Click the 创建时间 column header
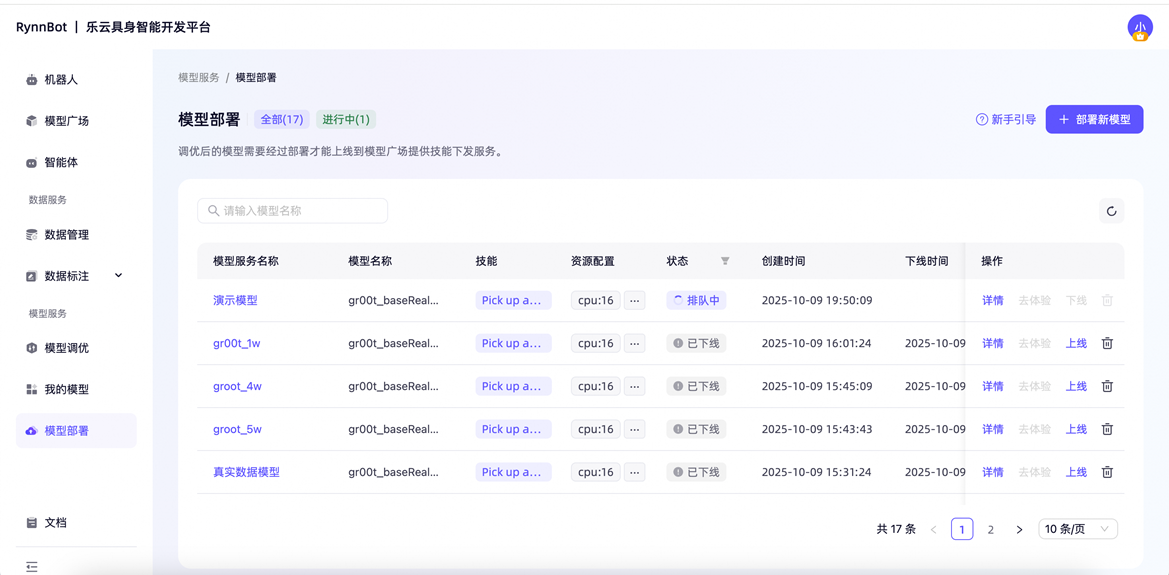 pyautogui.click(x=784, y=261)
